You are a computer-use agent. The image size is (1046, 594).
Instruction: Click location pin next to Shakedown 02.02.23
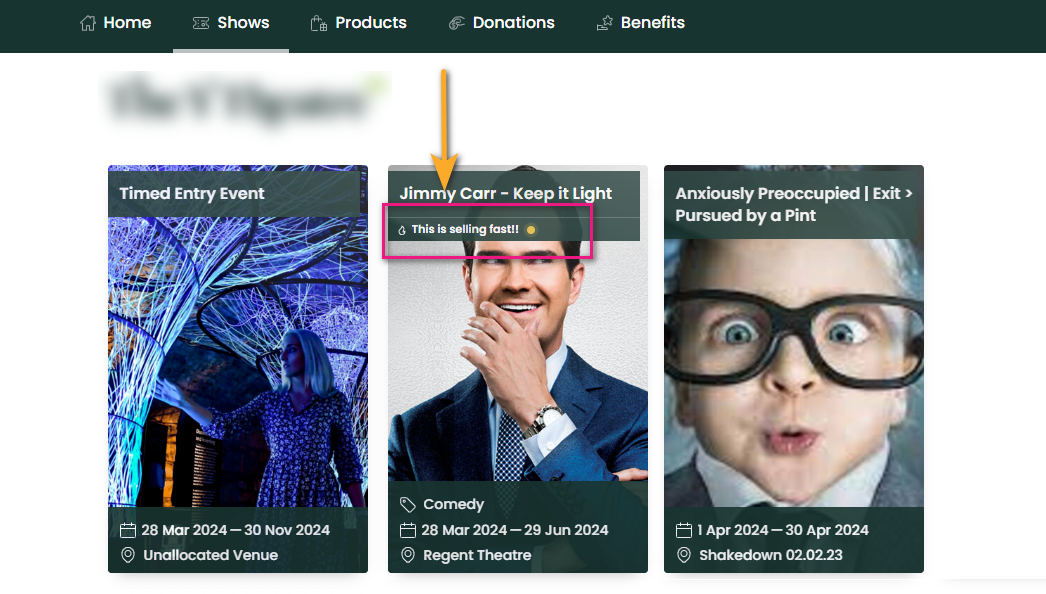click(x=684, y=555)
